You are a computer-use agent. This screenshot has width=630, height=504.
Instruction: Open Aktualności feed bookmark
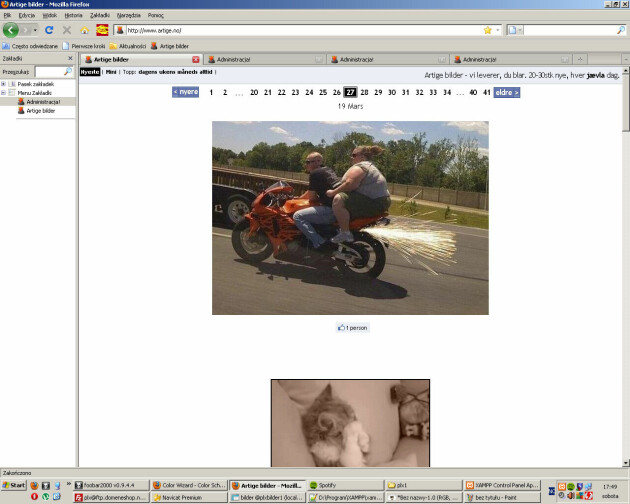point(128,46)
